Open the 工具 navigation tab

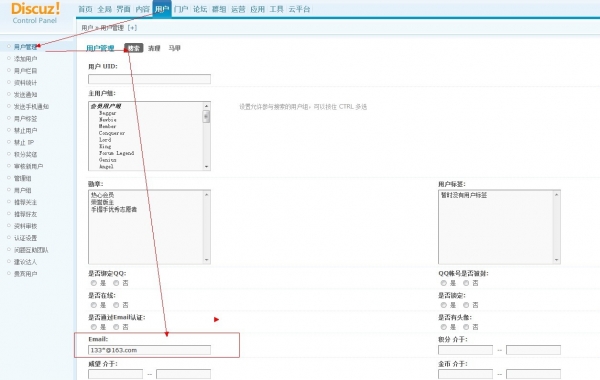tap(276, 9)
